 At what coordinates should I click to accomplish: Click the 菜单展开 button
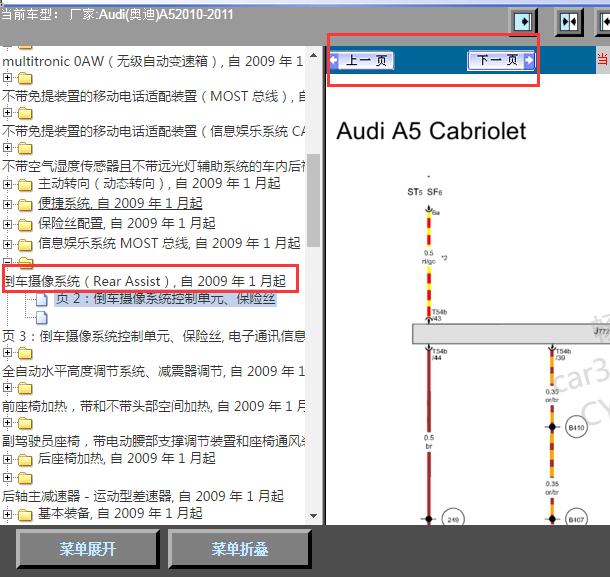pyautogui.click(x=88, y=549)
